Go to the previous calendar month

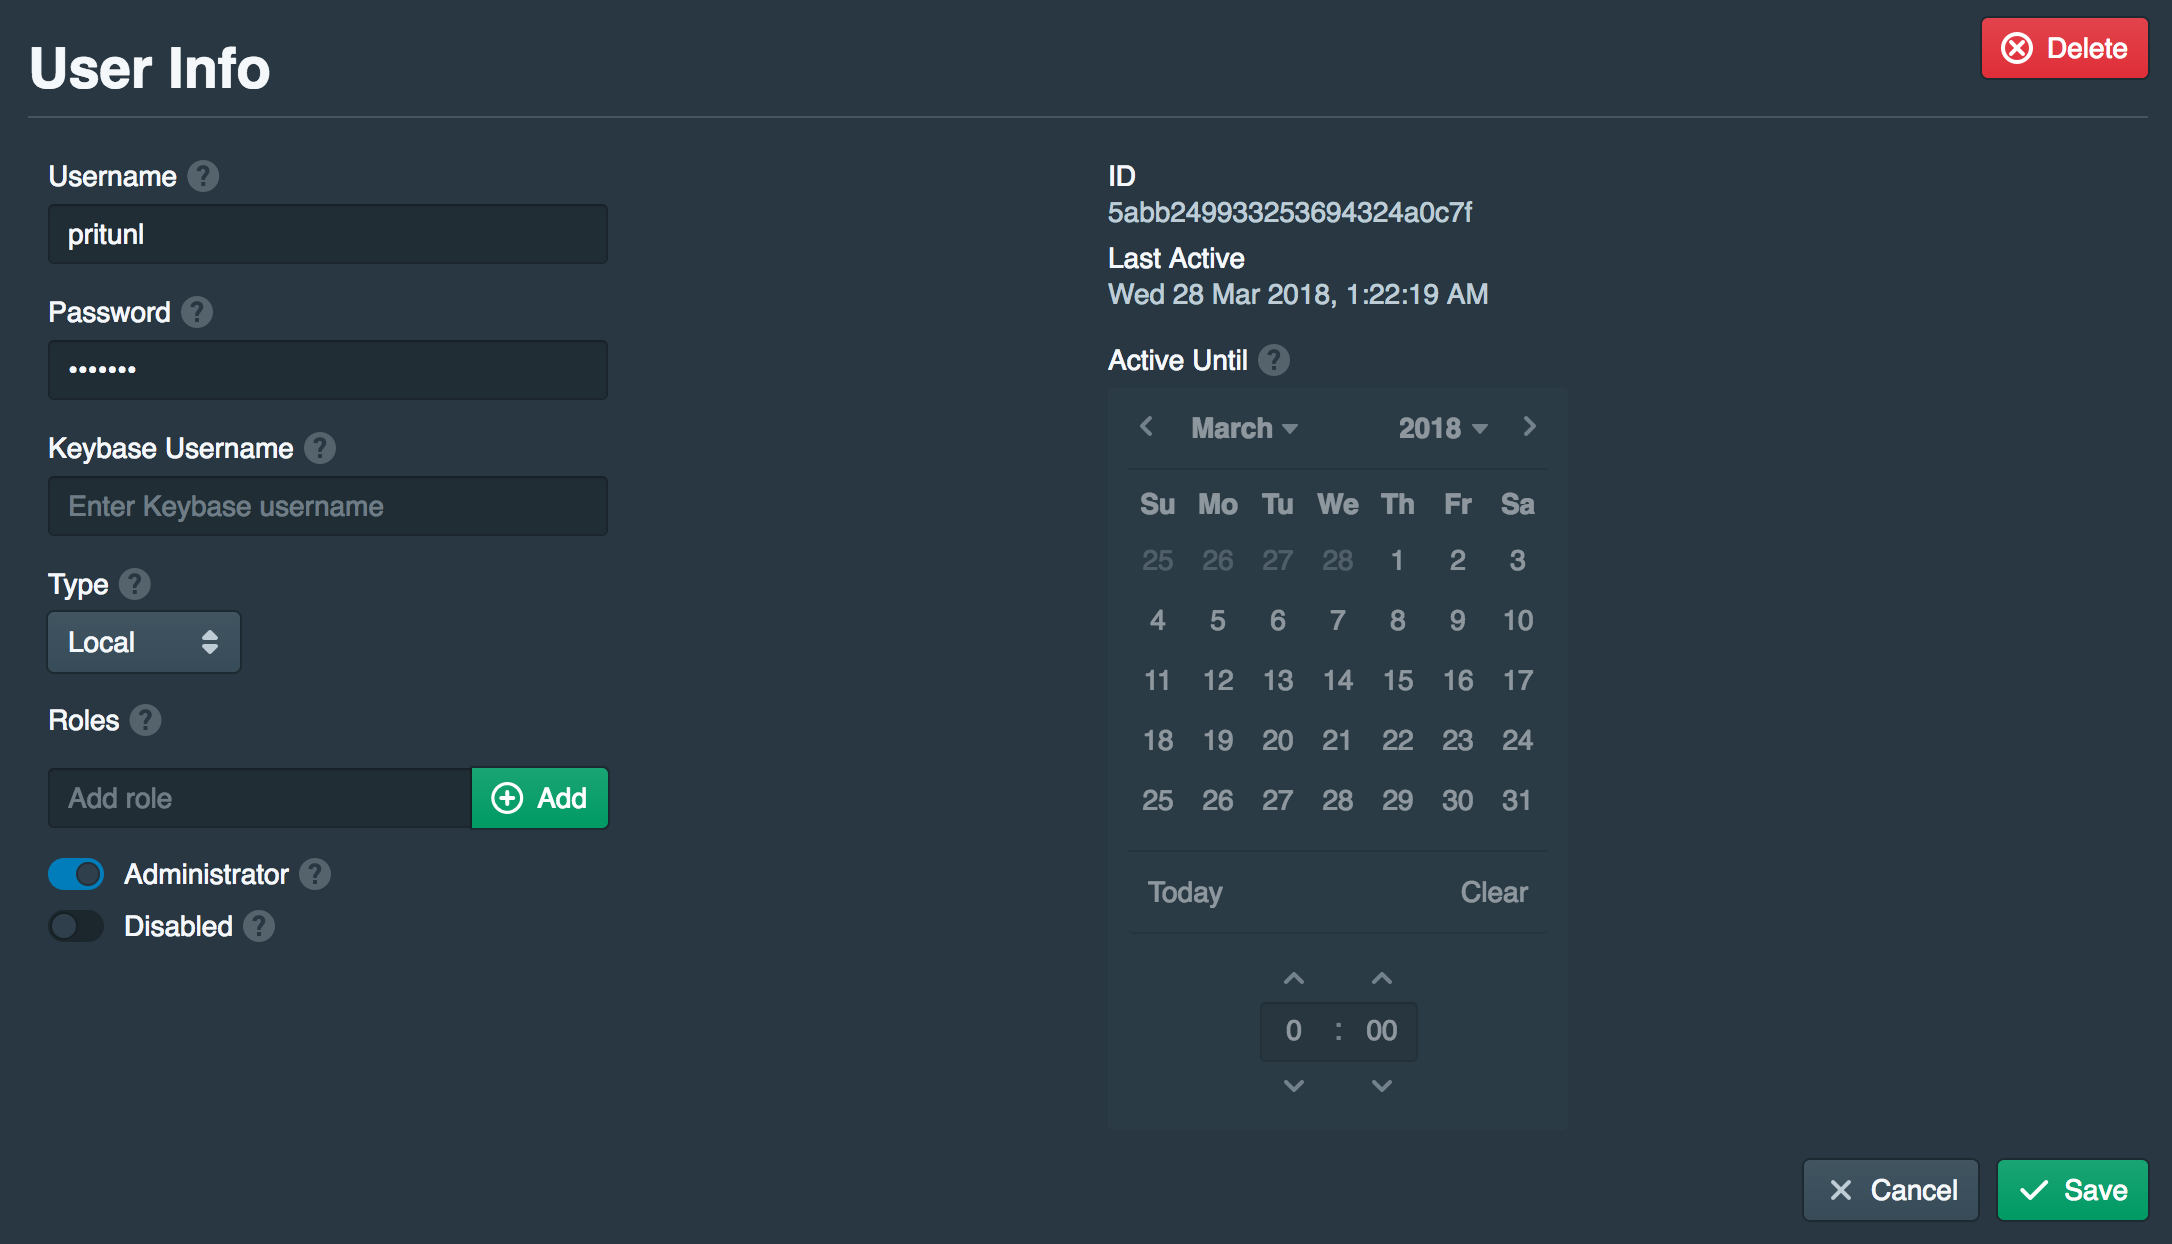[1147, 427]
